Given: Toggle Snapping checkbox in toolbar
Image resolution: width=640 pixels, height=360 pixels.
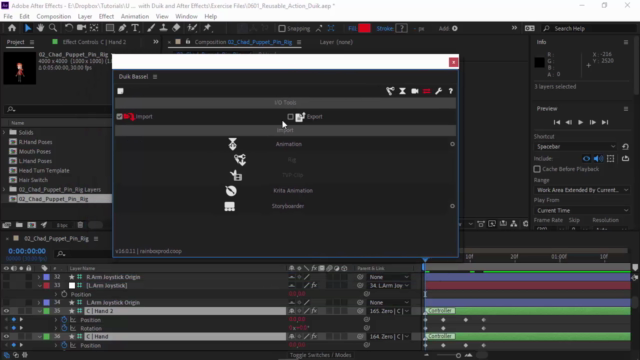Looking at the screenshot, I should point(282,29).
